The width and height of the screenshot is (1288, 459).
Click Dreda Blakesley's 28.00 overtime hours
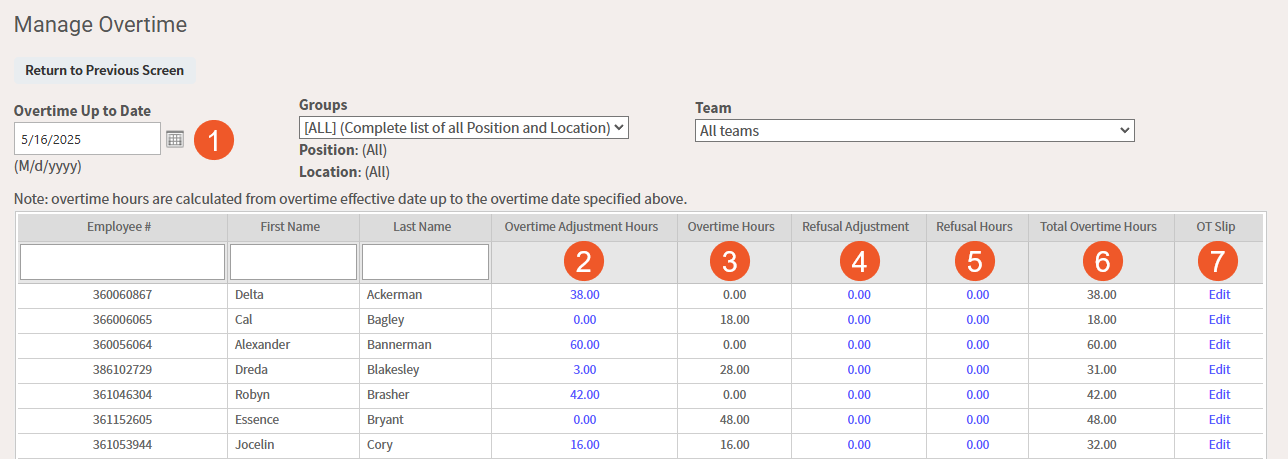point(735,370)
